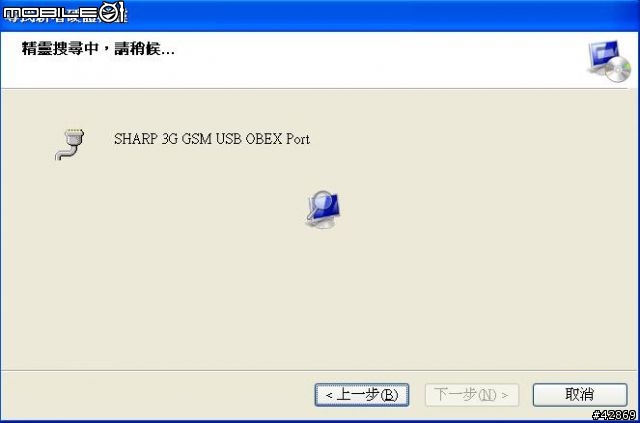This screenshot has height=423, width=640.
Task: Click the blue window title bar
Action: click(320, 16)
